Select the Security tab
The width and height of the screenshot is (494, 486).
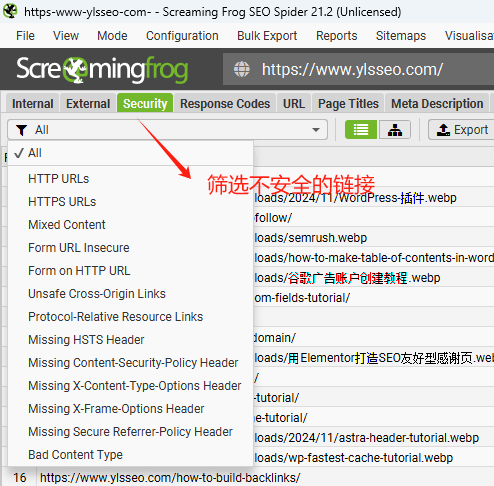[145, 104]
